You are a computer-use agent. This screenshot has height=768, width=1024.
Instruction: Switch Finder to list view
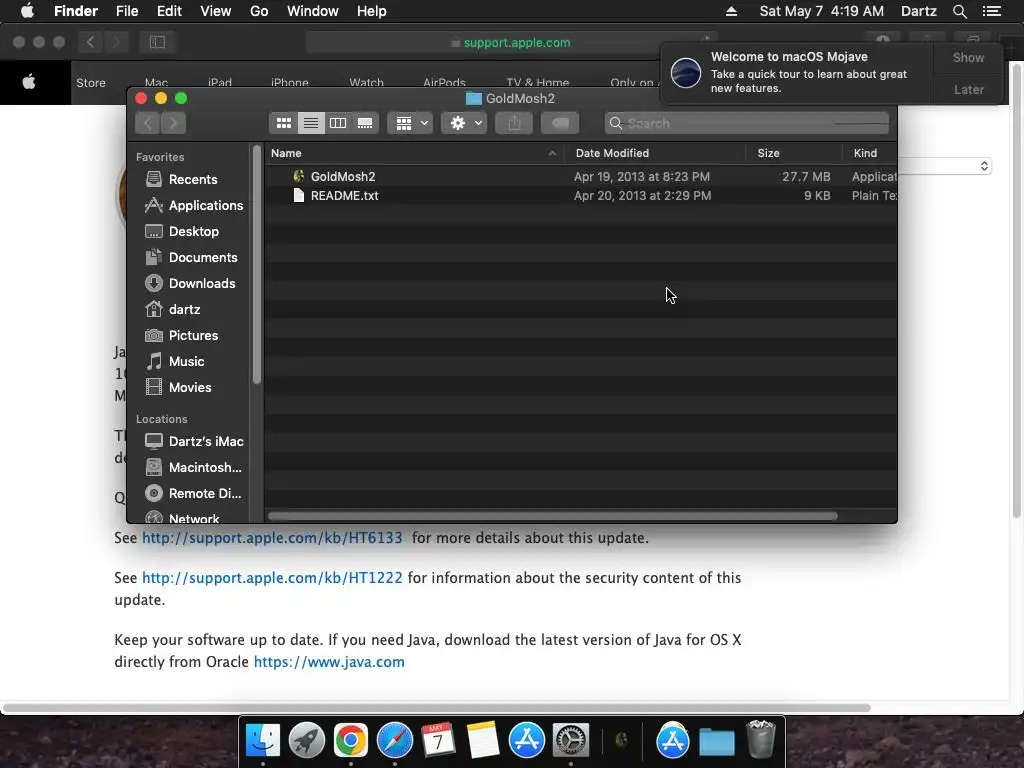(311, 123)
